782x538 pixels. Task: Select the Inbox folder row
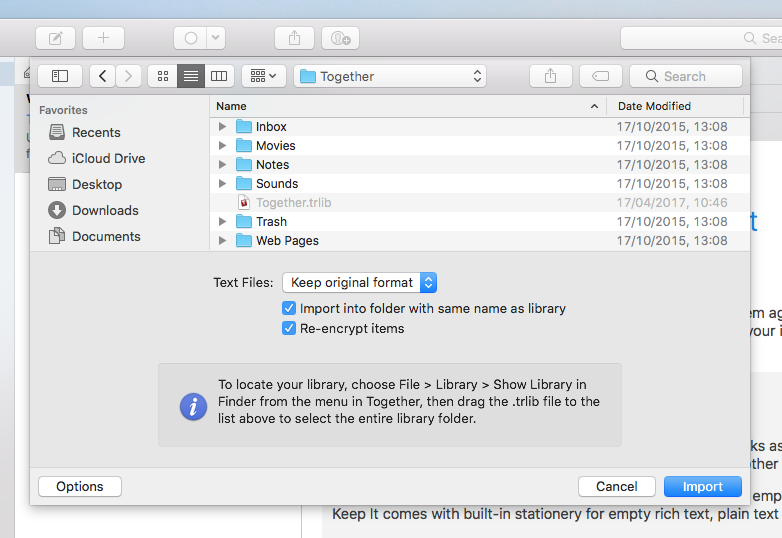(480, 127)
